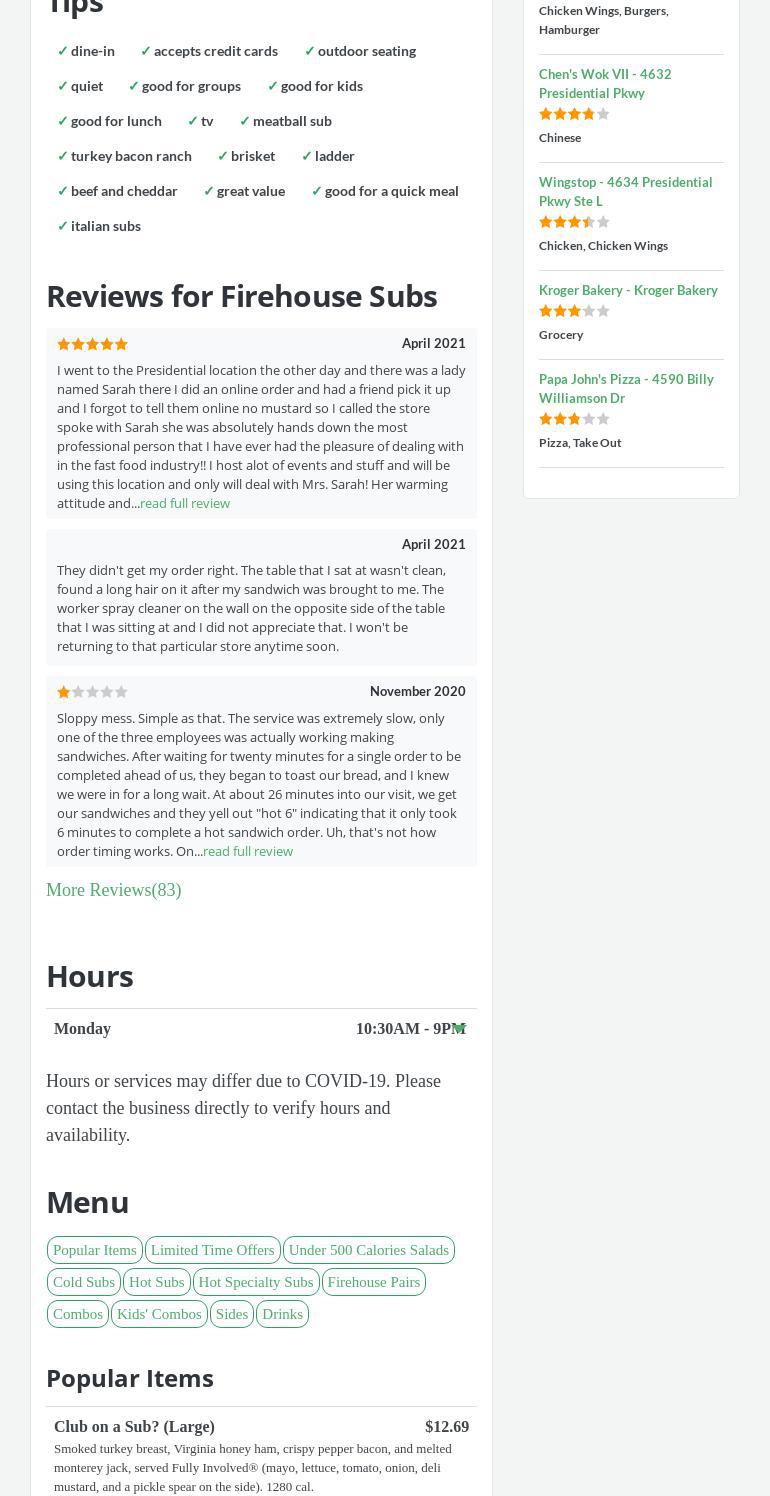Image resolution: width=770 pixels, height=1496 pixels.
Task: View the Drinks menu category
Action: [x=282, y=1314]
